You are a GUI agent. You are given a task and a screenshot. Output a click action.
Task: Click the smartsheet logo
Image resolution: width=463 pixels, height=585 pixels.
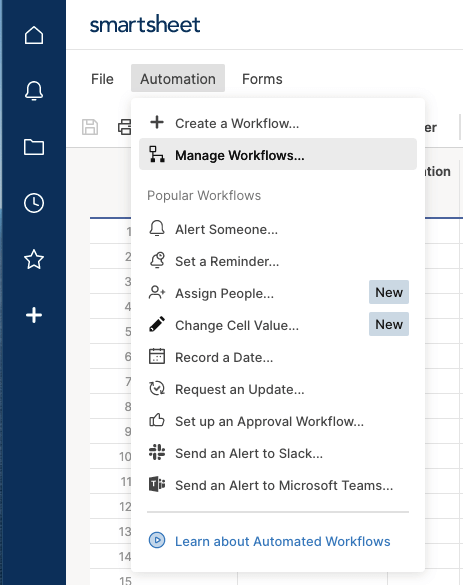point(145,24)
